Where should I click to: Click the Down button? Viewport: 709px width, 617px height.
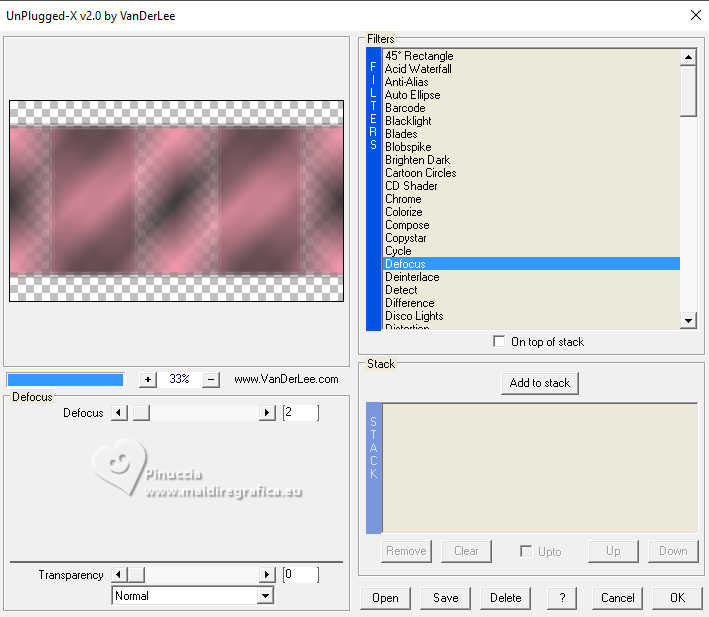[673, 551]
